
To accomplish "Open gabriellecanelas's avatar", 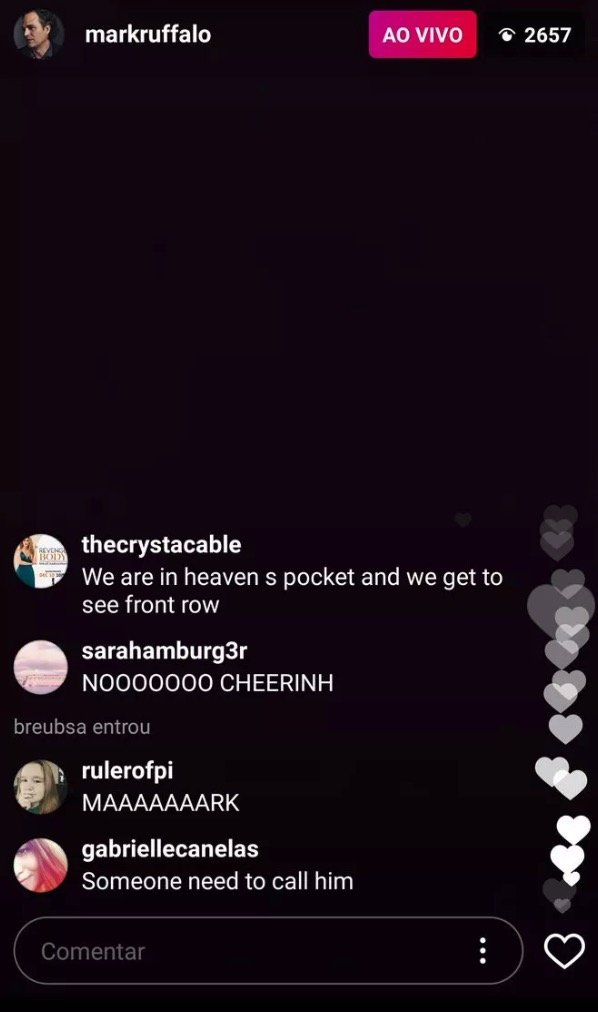I will point(41,865).
